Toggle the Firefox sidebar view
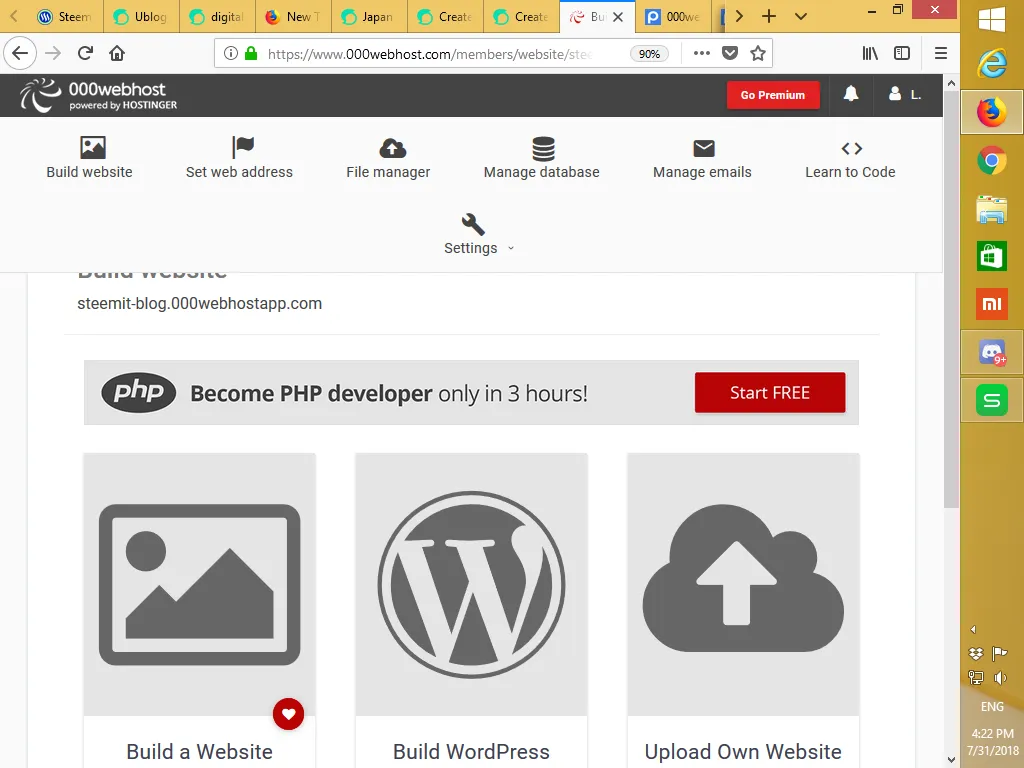The image size is (1024, 768). 902,54
